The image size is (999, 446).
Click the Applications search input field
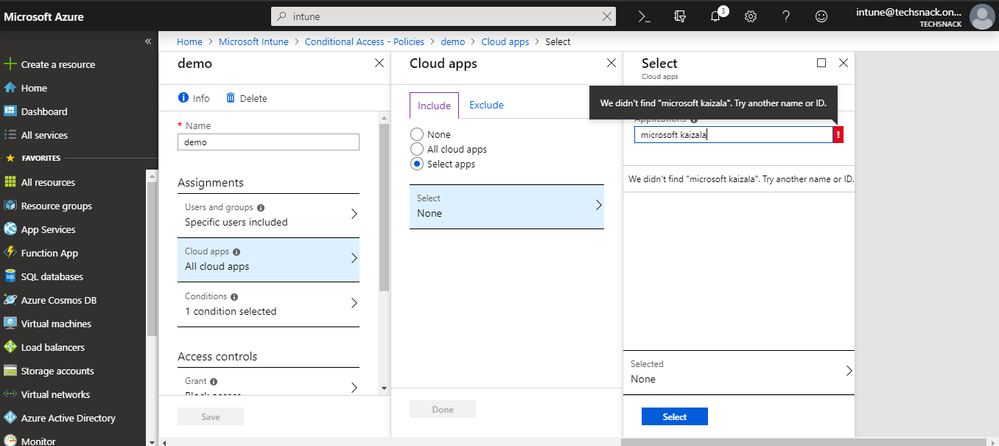[x=732, y=135]
